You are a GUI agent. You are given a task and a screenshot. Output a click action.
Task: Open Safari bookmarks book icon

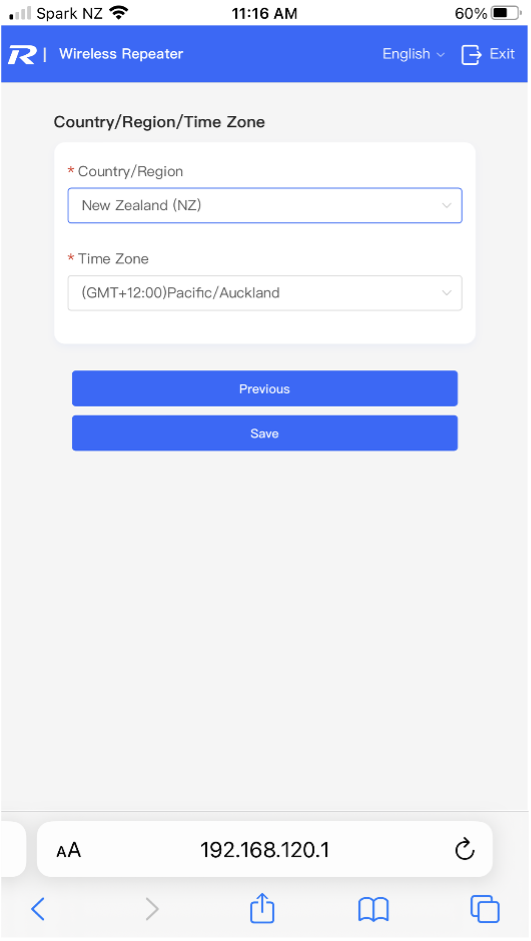pos(373,909)
